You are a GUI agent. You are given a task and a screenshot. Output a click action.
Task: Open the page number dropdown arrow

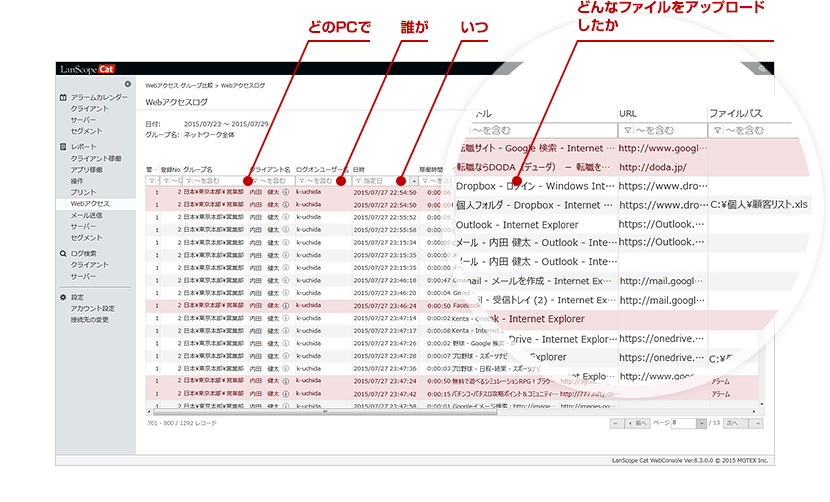coord(701,423)
